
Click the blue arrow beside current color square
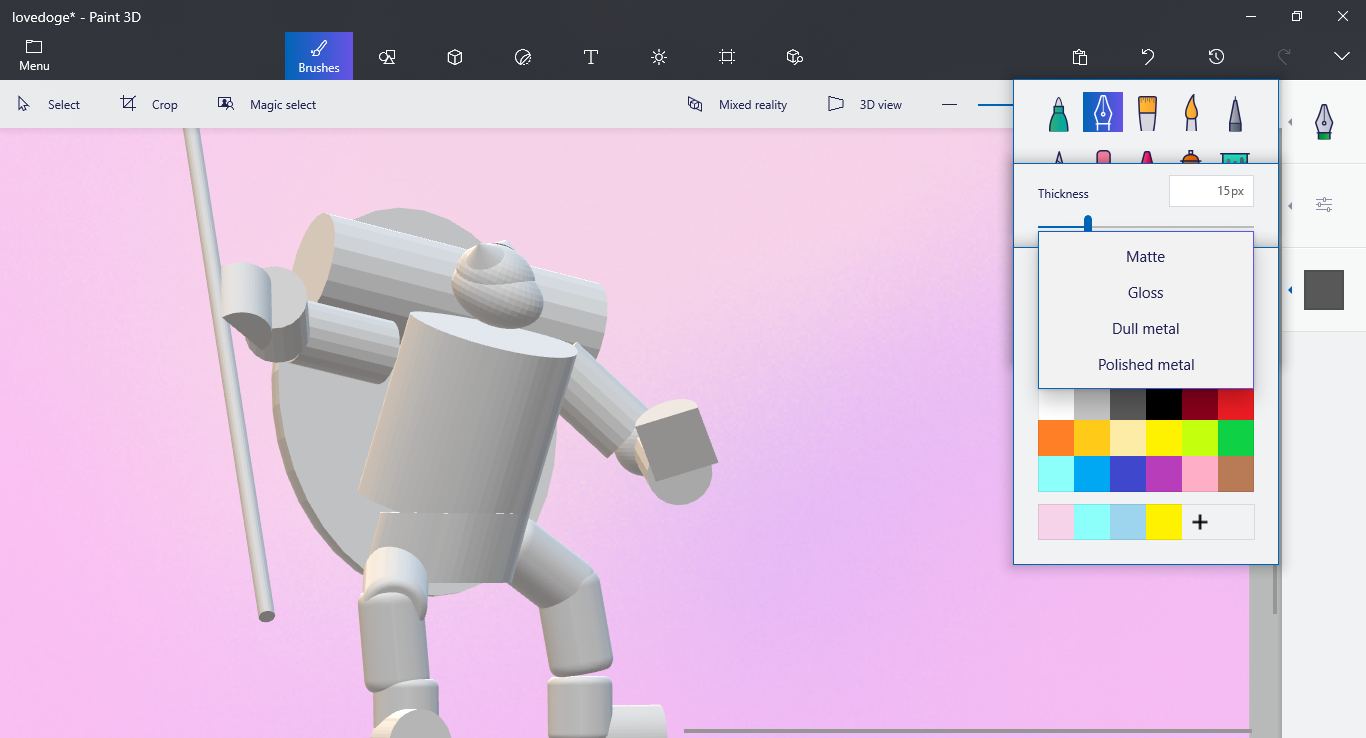coord(1290,290)
